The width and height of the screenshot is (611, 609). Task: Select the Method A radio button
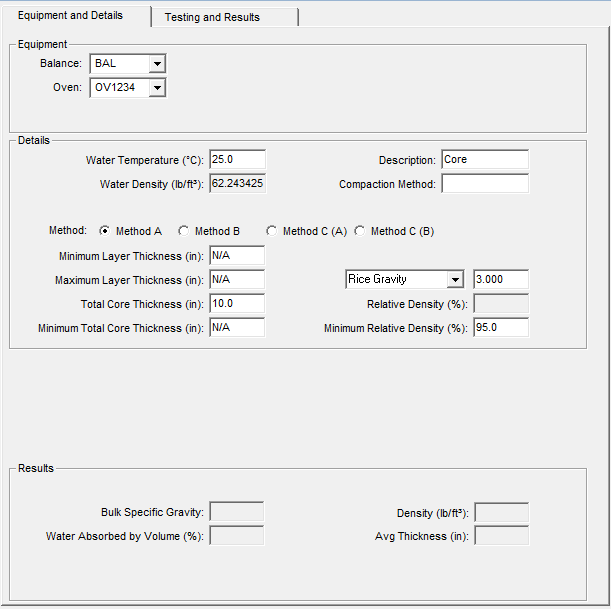106,231
